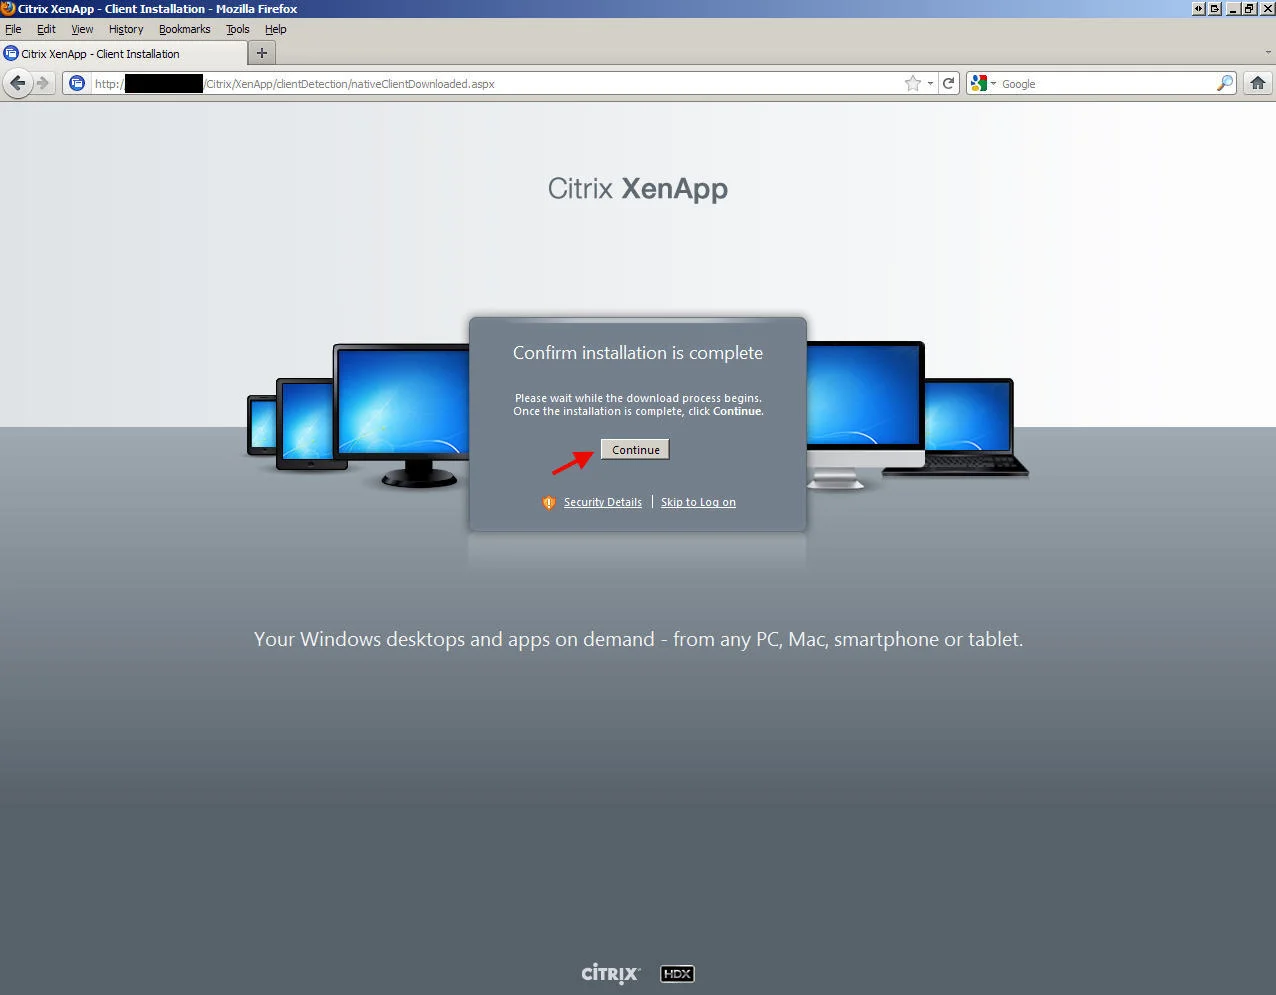The height and width of the screenshot is (995, 1276).
Task: Click the 'Confirm installation is complete' heading
Action: [638, 353]
